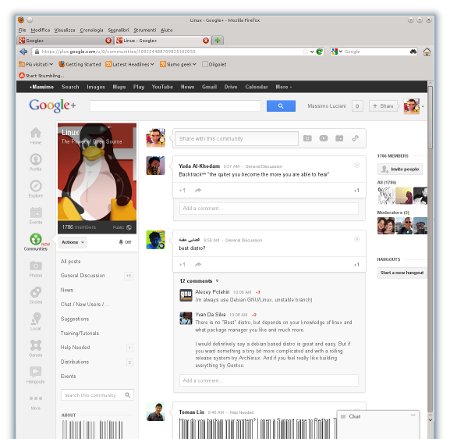Open the Home icon in left sidebar
This screenshot has width=450, height=439.
pyautogui.click(x=35, y=133)
